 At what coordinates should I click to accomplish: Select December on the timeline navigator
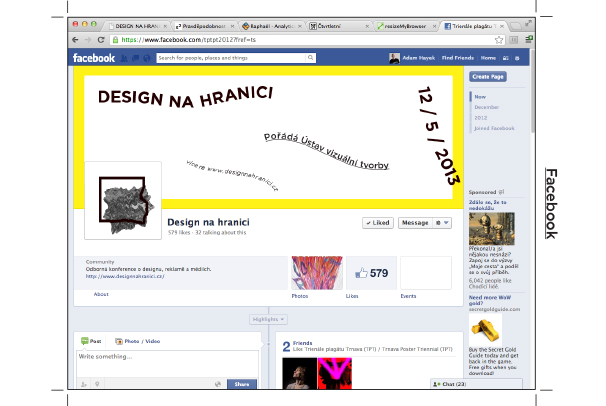point(487,105)
